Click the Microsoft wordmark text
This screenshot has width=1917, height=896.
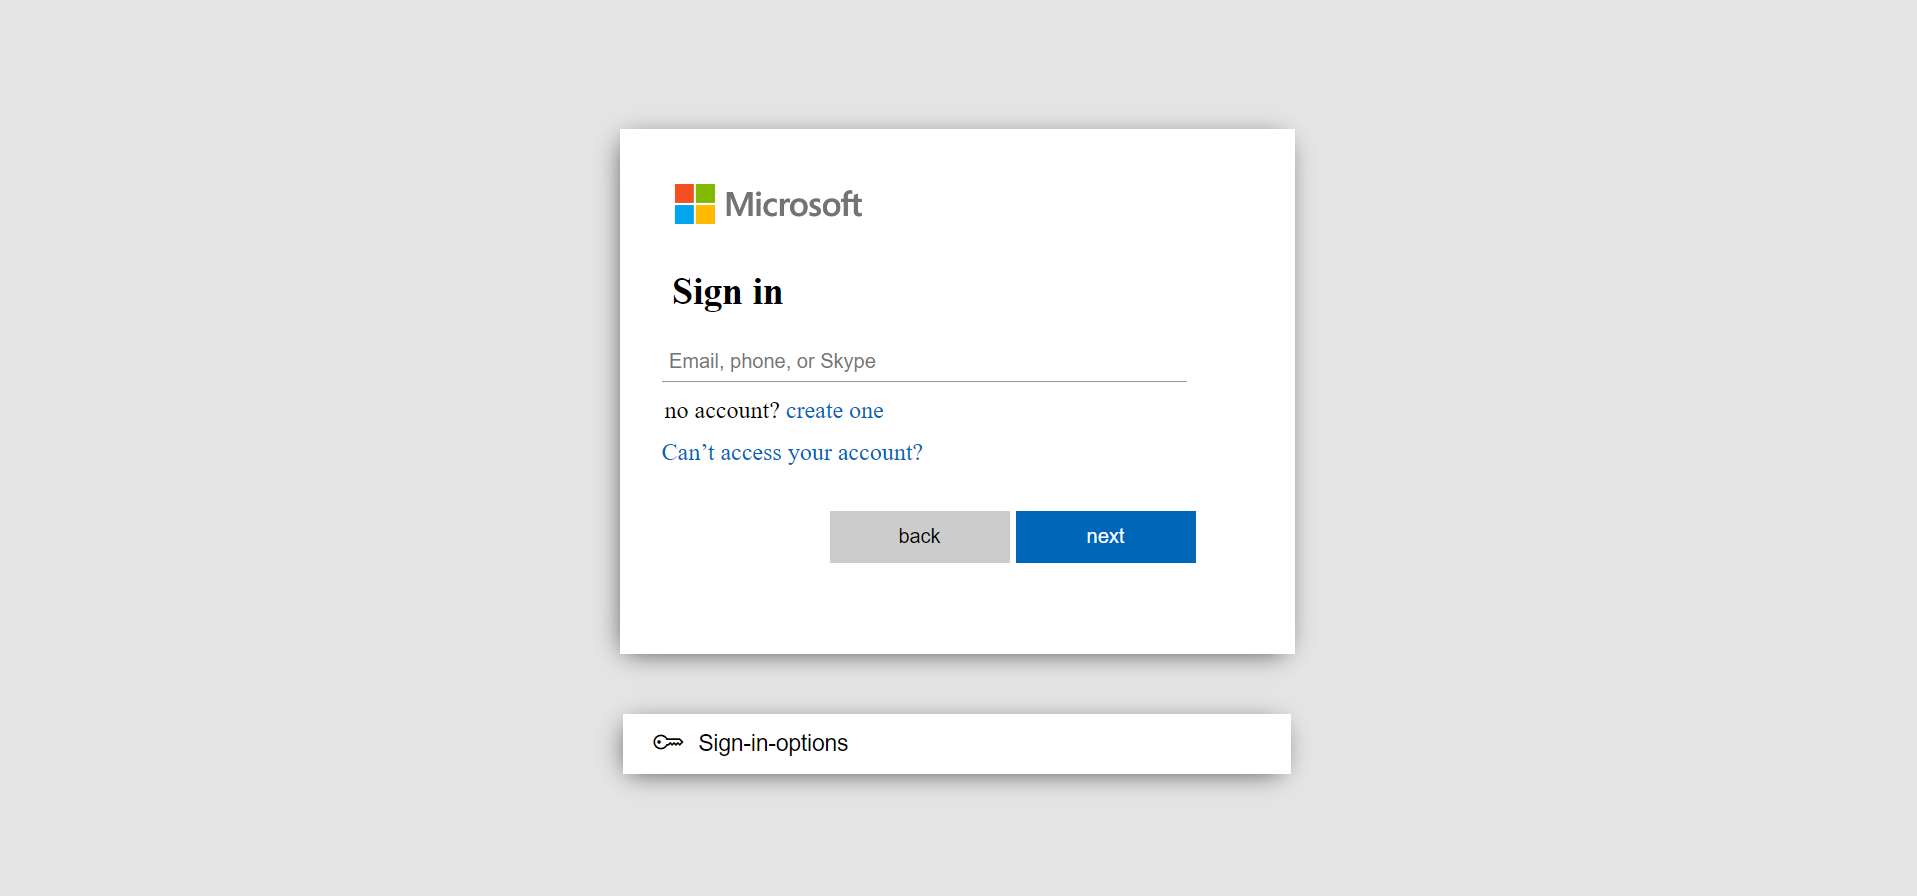[x=793, y=204]
